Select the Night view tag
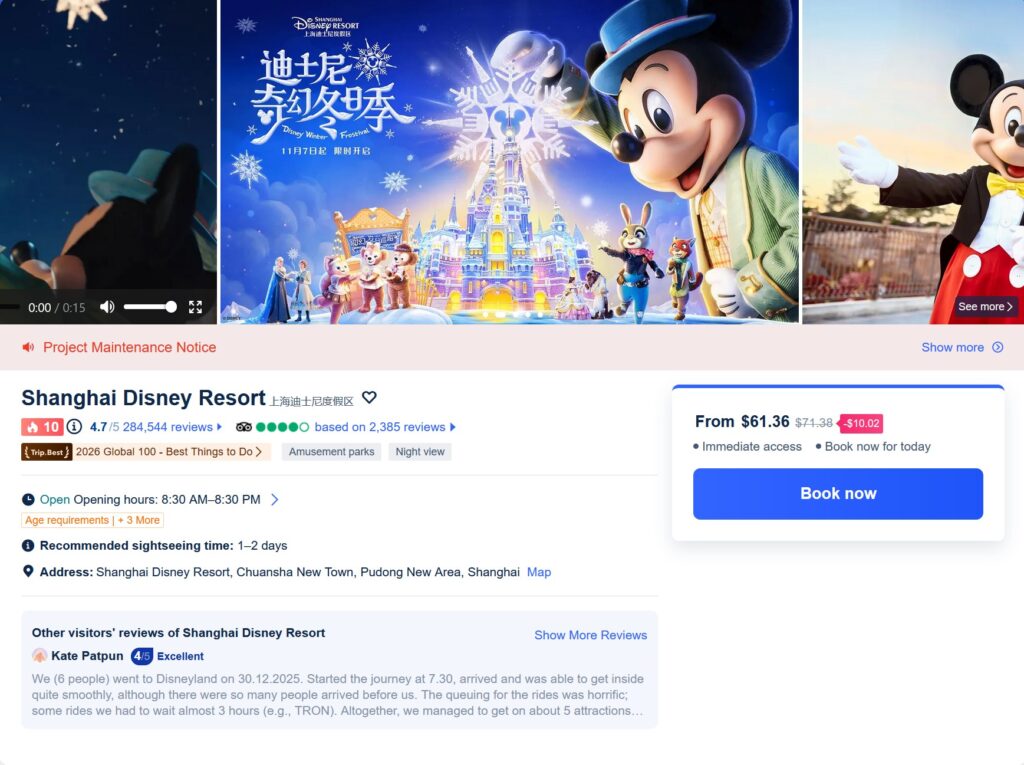1024x765 pixels. click(420, 451)
